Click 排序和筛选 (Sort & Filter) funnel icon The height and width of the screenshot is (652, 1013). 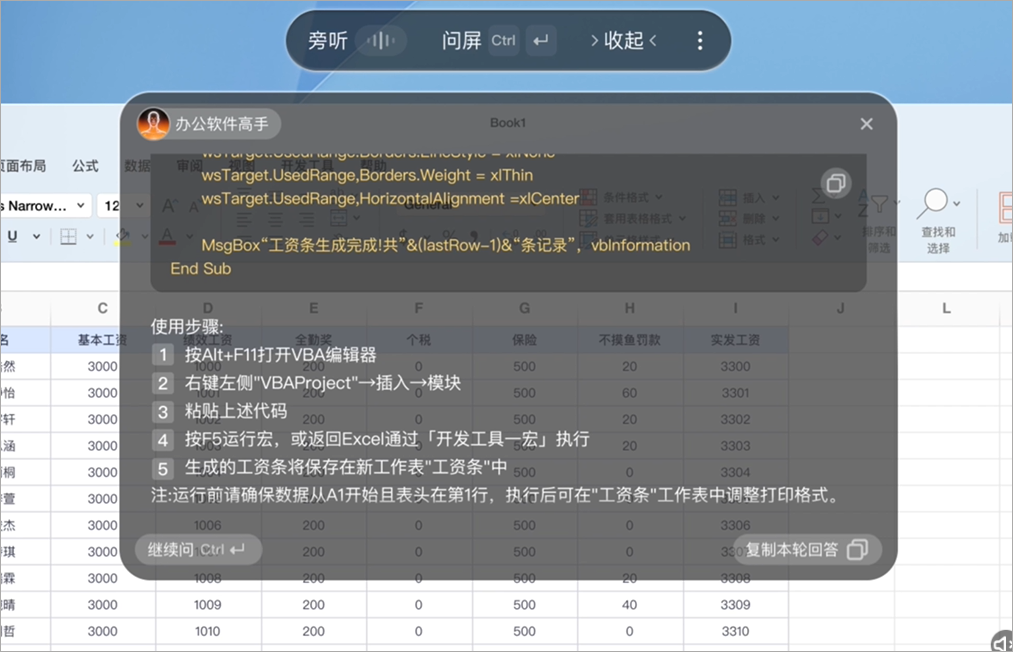tap(879, 205)
